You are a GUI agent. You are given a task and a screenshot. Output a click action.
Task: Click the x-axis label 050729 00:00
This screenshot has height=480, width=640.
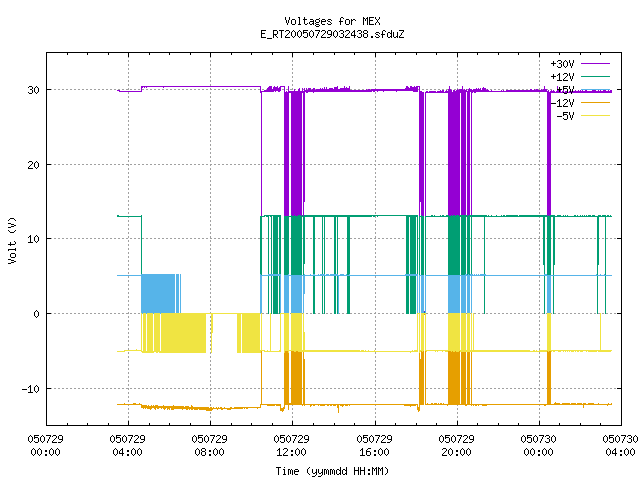[45, 446]
